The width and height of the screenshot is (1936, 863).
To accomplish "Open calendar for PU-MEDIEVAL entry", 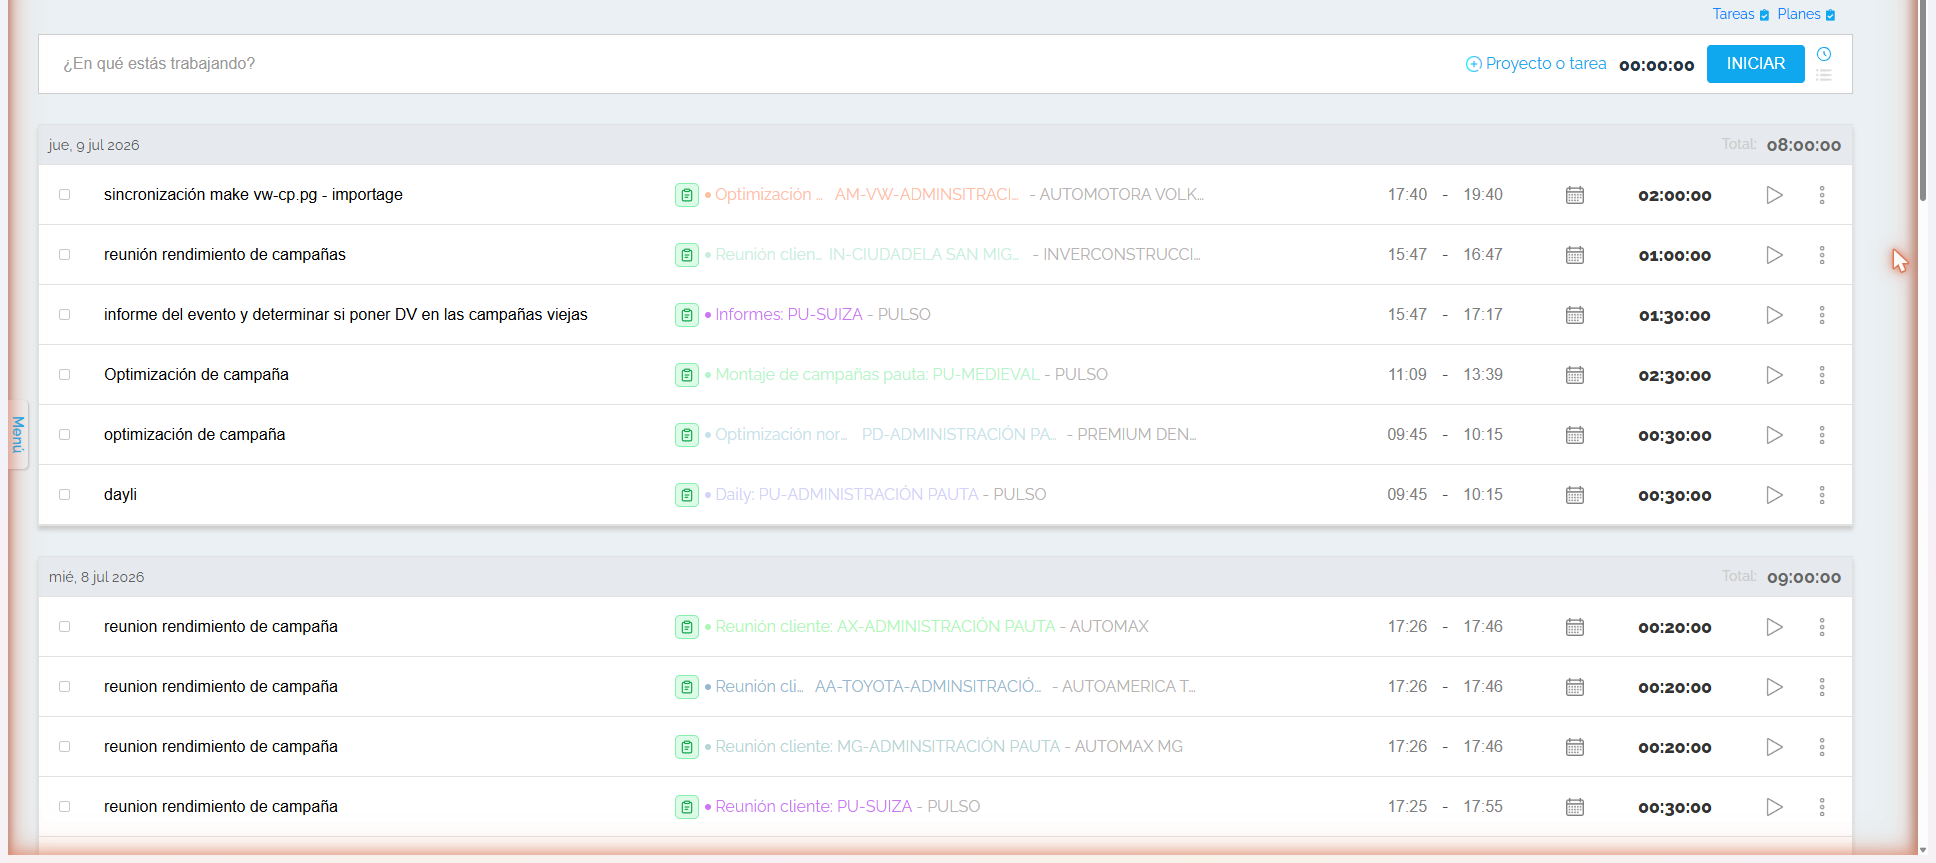I will point(1575,375).
